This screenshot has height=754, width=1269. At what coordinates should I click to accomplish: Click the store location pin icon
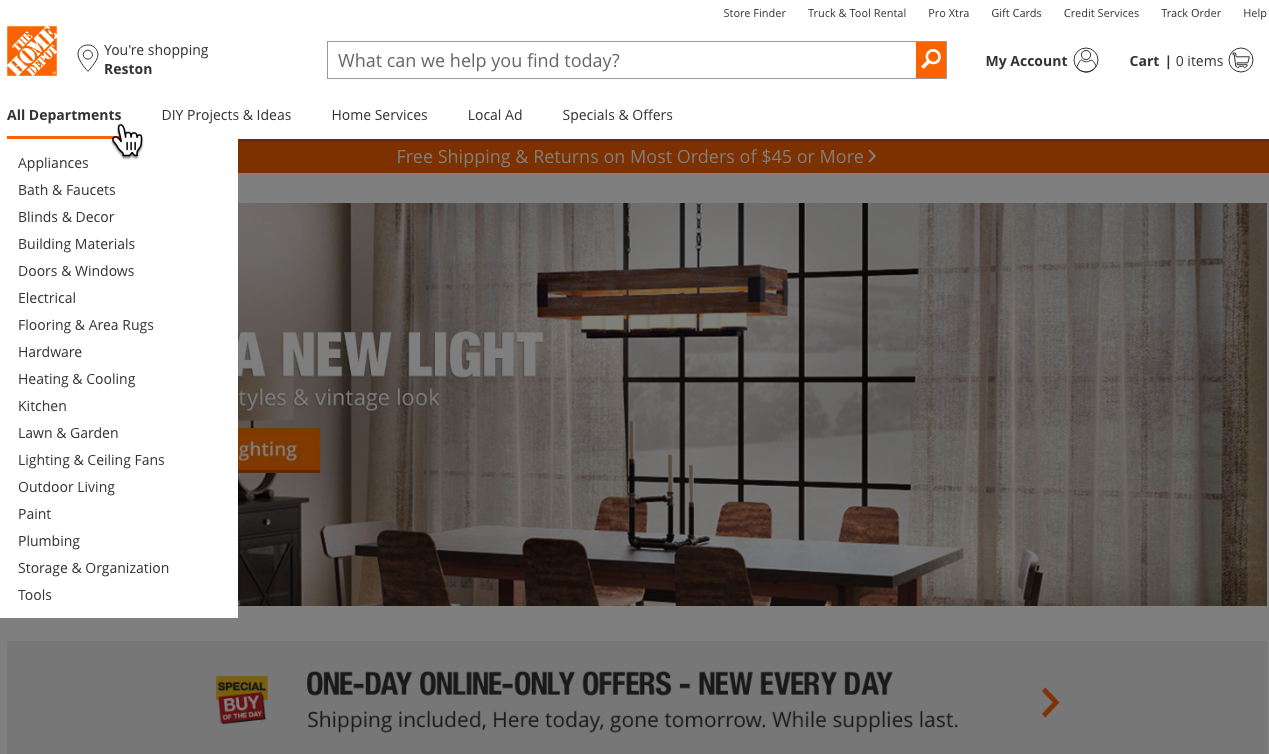[88, 58]
